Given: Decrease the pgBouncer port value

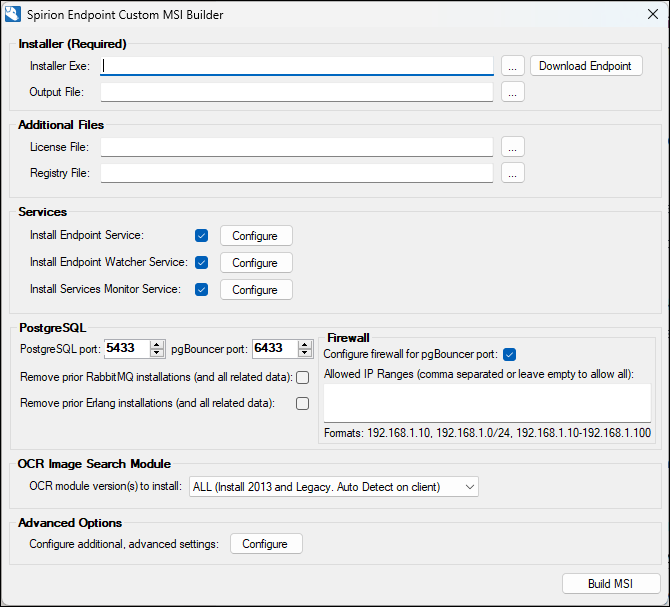Looking at the screenshot, I should coord(305,353).
